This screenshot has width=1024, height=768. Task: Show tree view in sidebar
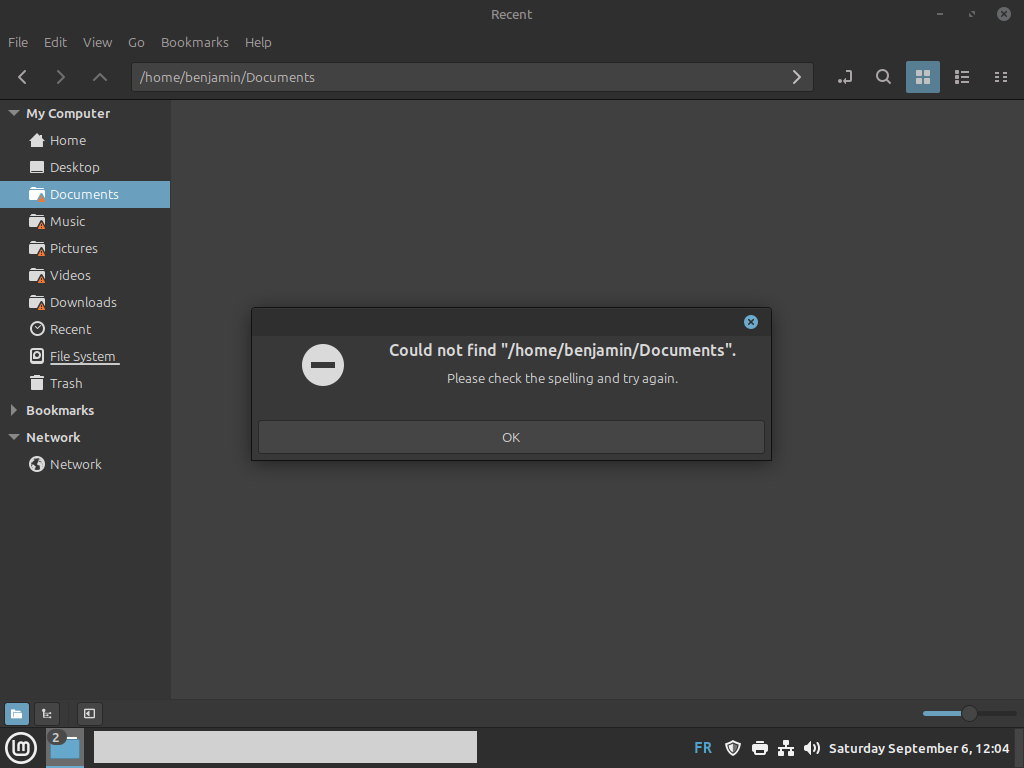coord(47,713)
